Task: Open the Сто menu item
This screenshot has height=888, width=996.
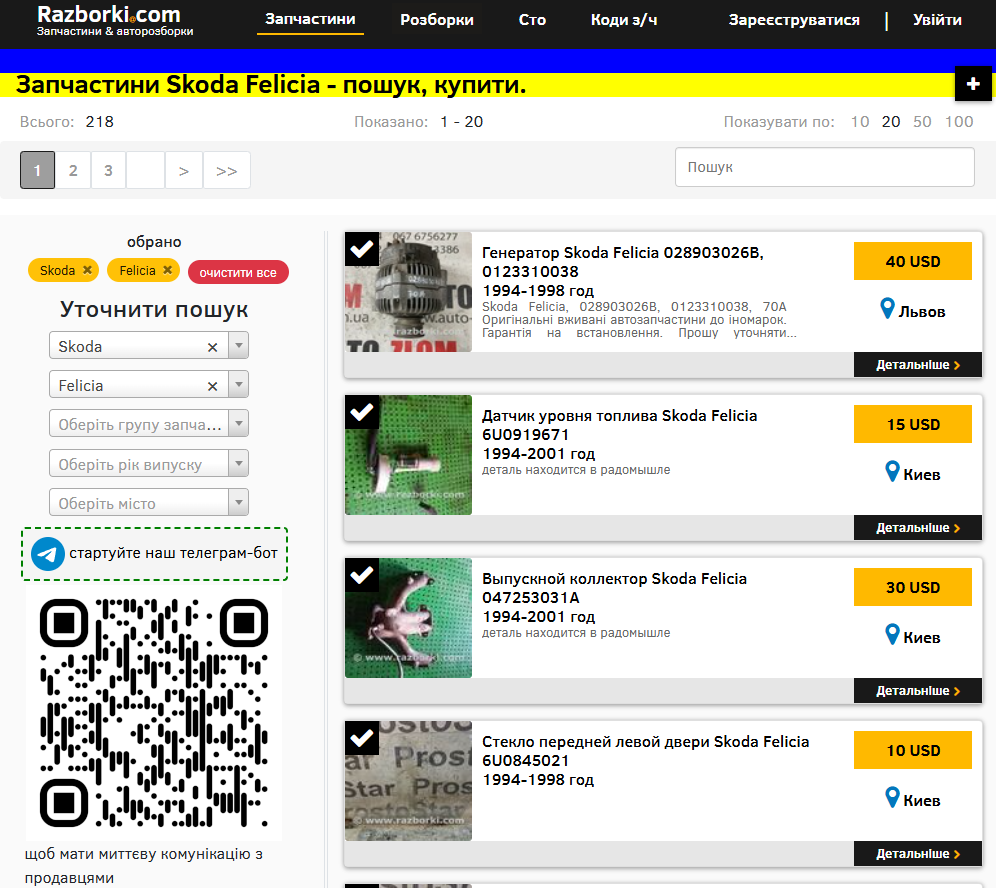Action: click(x=532, y=20)
